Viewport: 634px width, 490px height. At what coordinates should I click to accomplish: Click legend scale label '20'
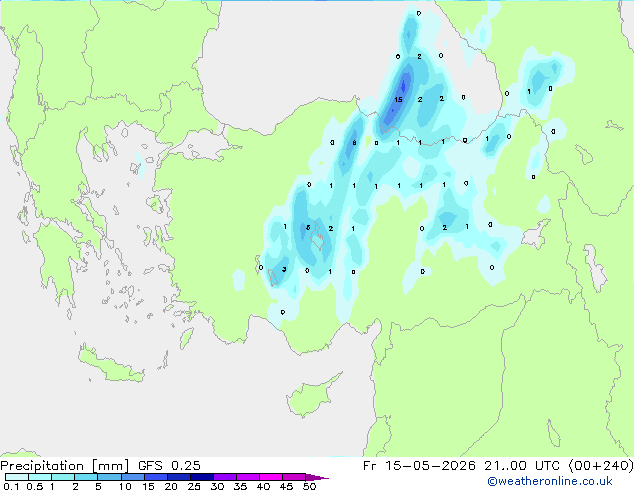(x=171, y=486)
